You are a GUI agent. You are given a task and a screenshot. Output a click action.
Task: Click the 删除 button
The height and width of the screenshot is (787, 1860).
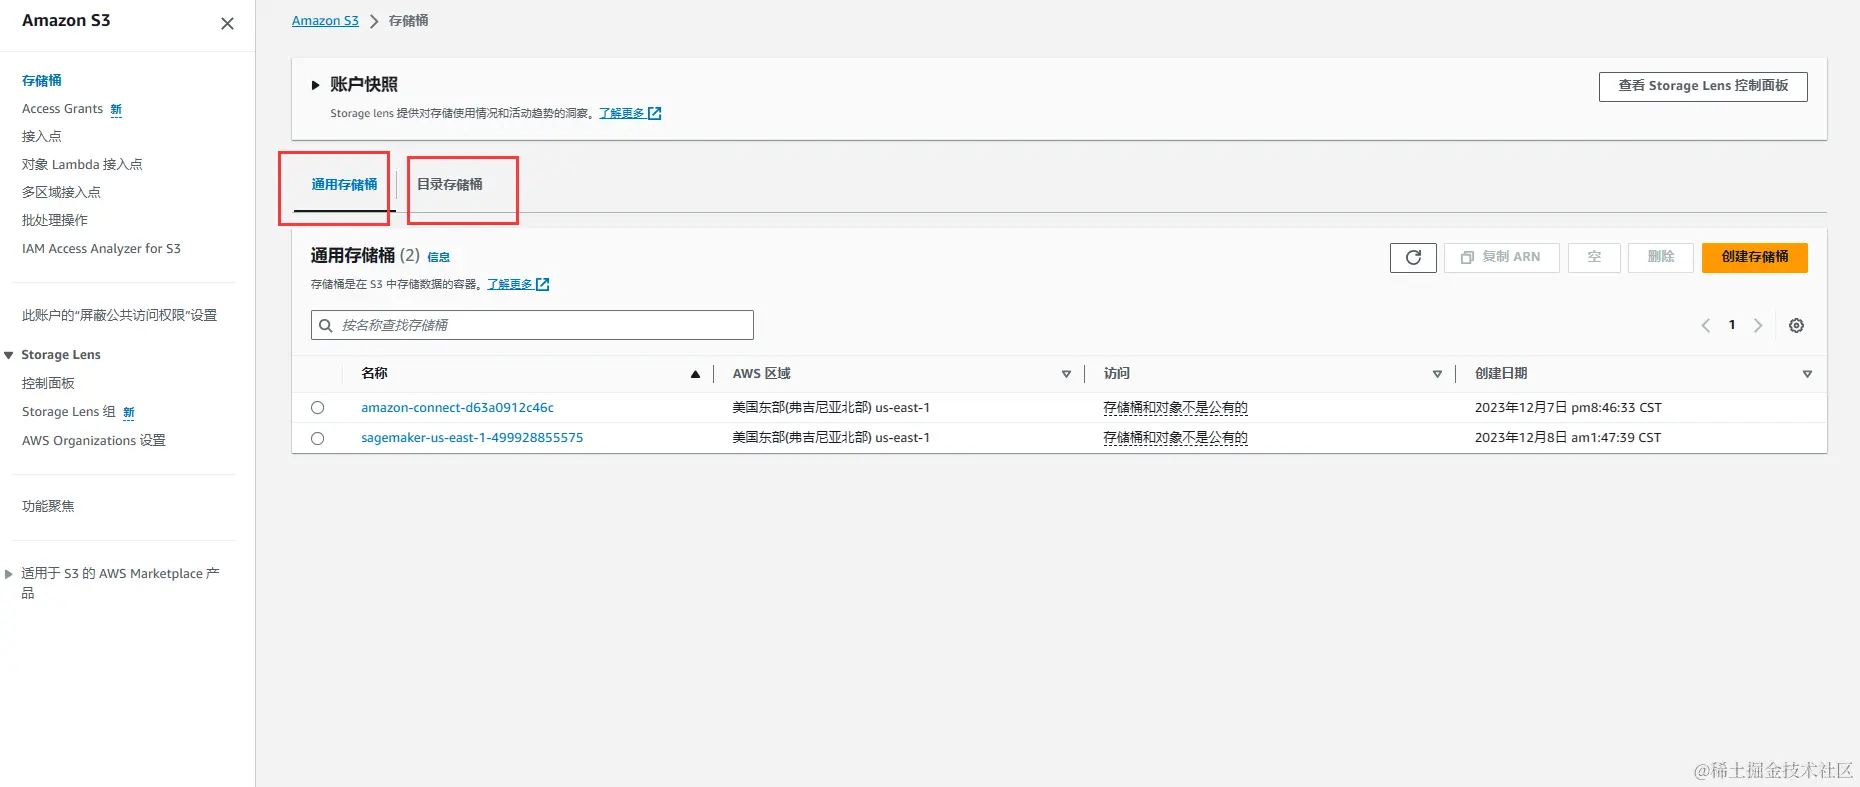[1661, 257]
